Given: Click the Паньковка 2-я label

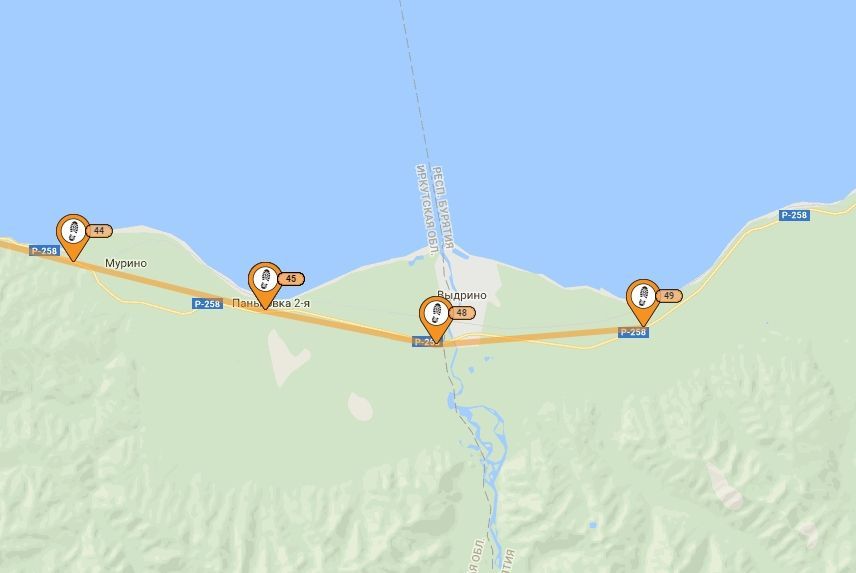Looking at the screenshot, I should [x=271, y=303].
